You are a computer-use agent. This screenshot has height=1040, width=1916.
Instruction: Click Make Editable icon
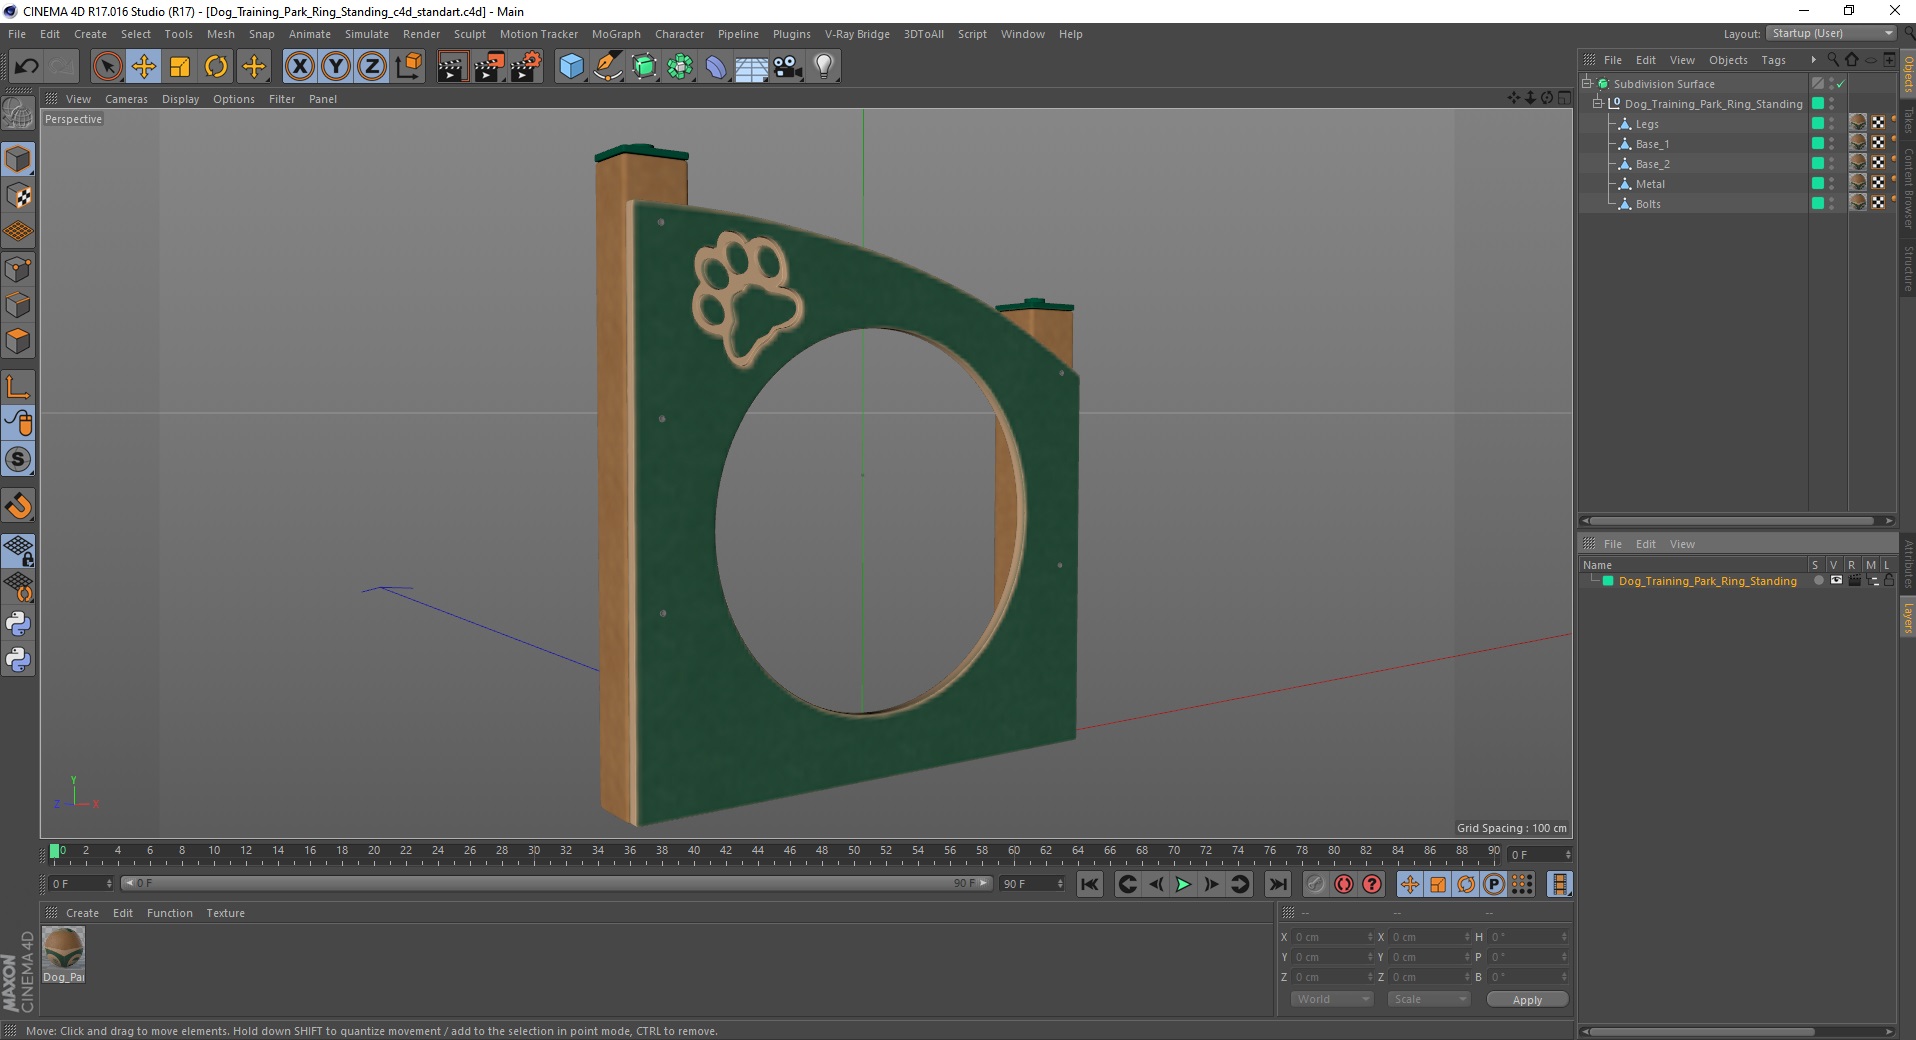click(x=18, y=114)
